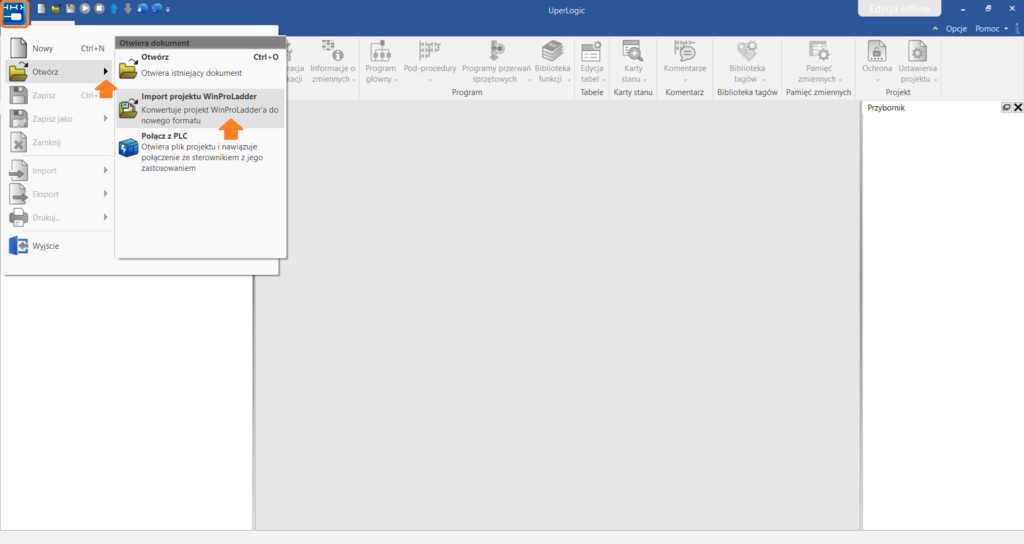This screenshot has height=544, width=1024.
Task: Click the Drukuj printer icon
Action: [18, 217]
